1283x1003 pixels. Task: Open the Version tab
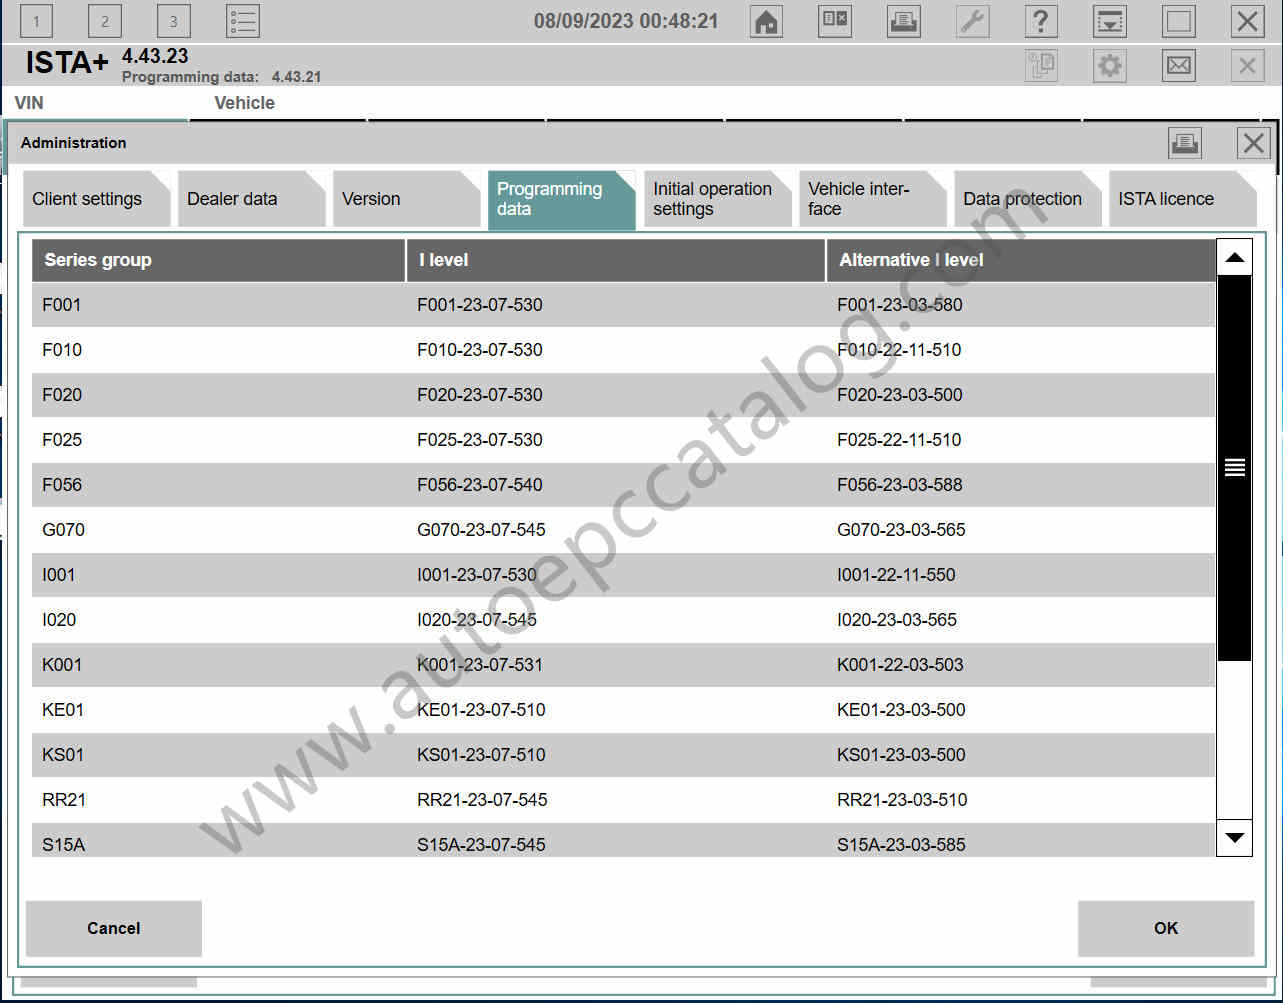[x=407, y=199]
